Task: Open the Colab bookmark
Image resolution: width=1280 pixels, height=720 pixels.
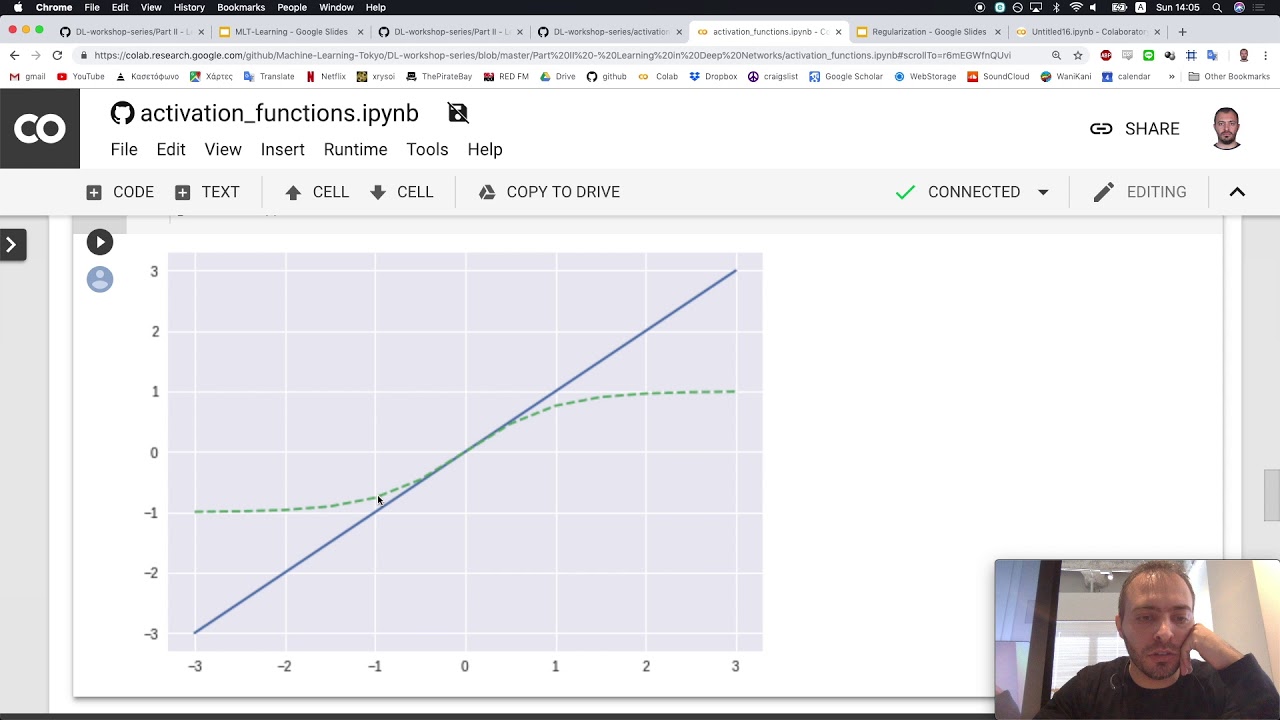Action: [659, 76]
